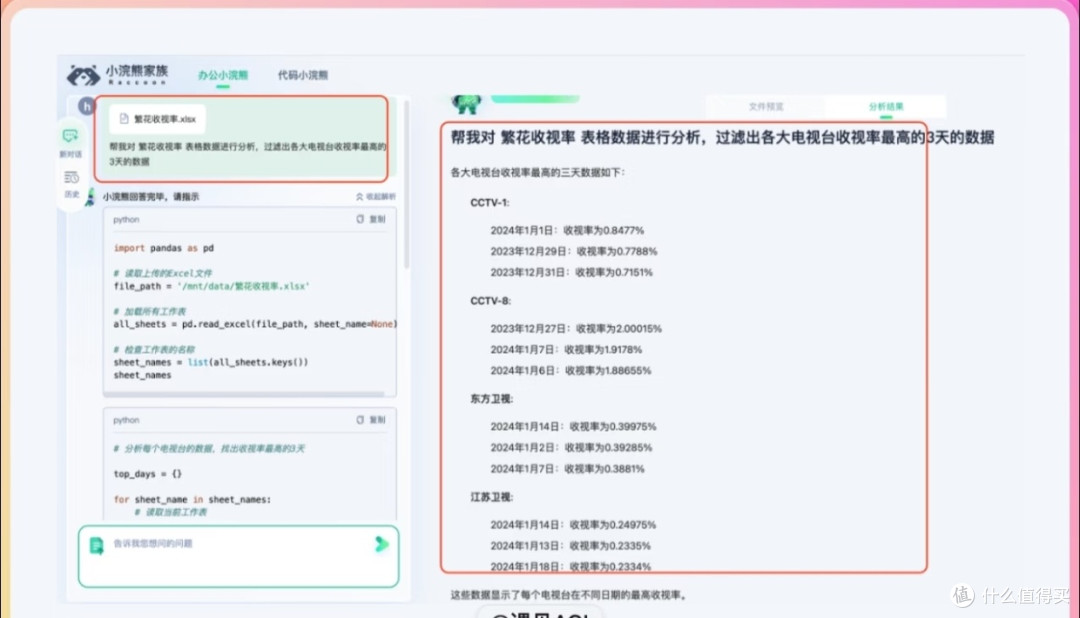Screen dimensions: 1080x618
Task: Click the all_sheets = pd.read_excel code line
Action: pyautogui.click(x=255, y=324)
